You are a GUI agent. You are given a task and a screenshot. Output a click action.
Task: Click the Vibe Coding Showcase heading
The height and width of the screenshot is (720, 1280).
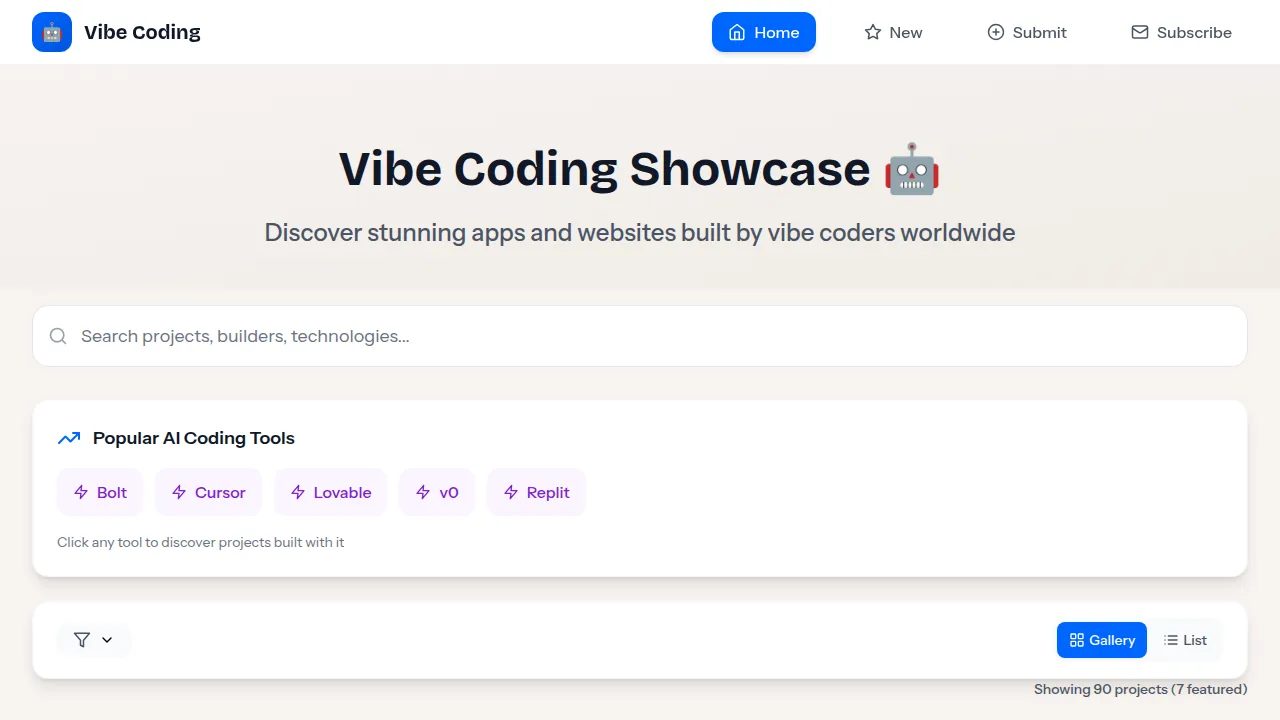click(x=640, y=168)
